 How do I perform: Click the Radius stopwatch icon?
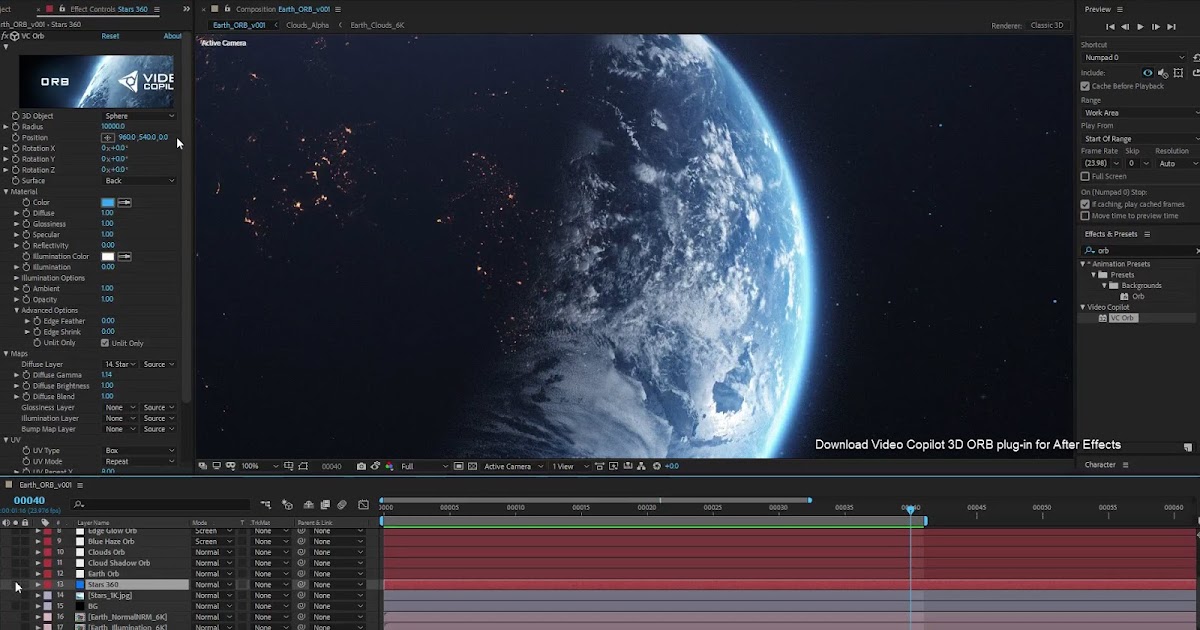click(x=15, y=127)
